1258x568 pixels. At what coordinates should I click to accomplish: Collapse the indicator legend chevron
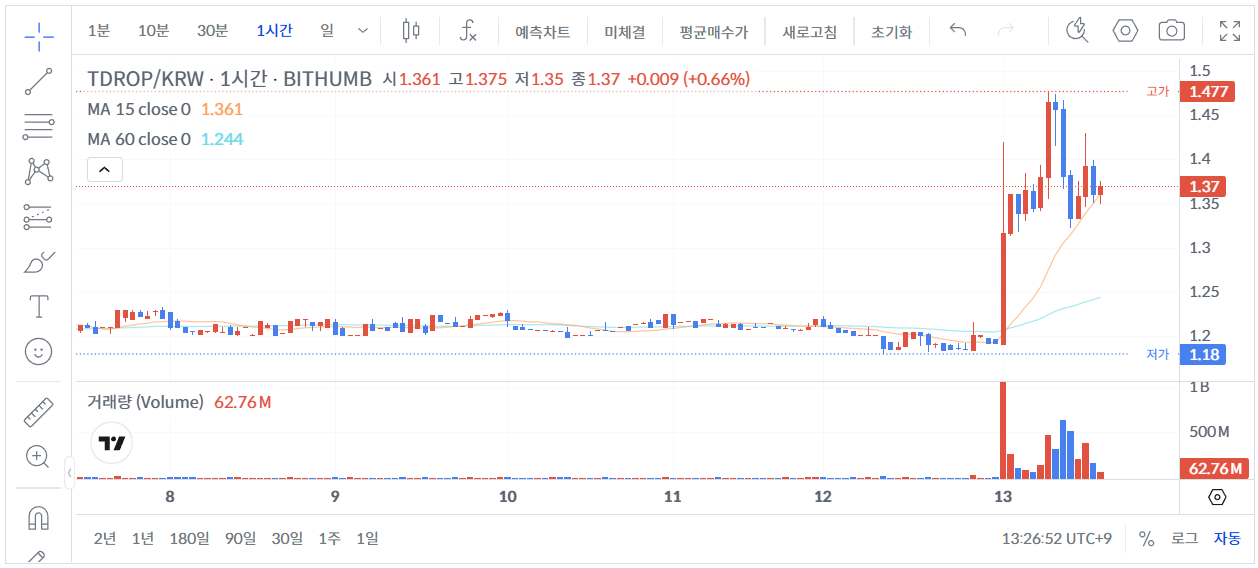click(x=105, y=170)
